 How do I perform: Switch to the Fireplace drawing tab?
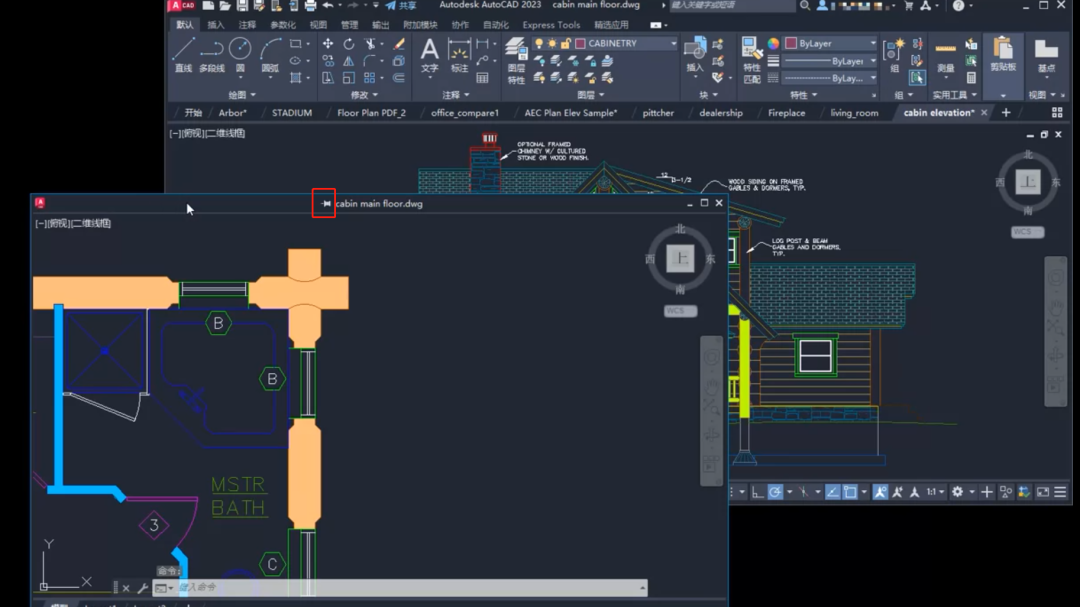tap(786, 113)
